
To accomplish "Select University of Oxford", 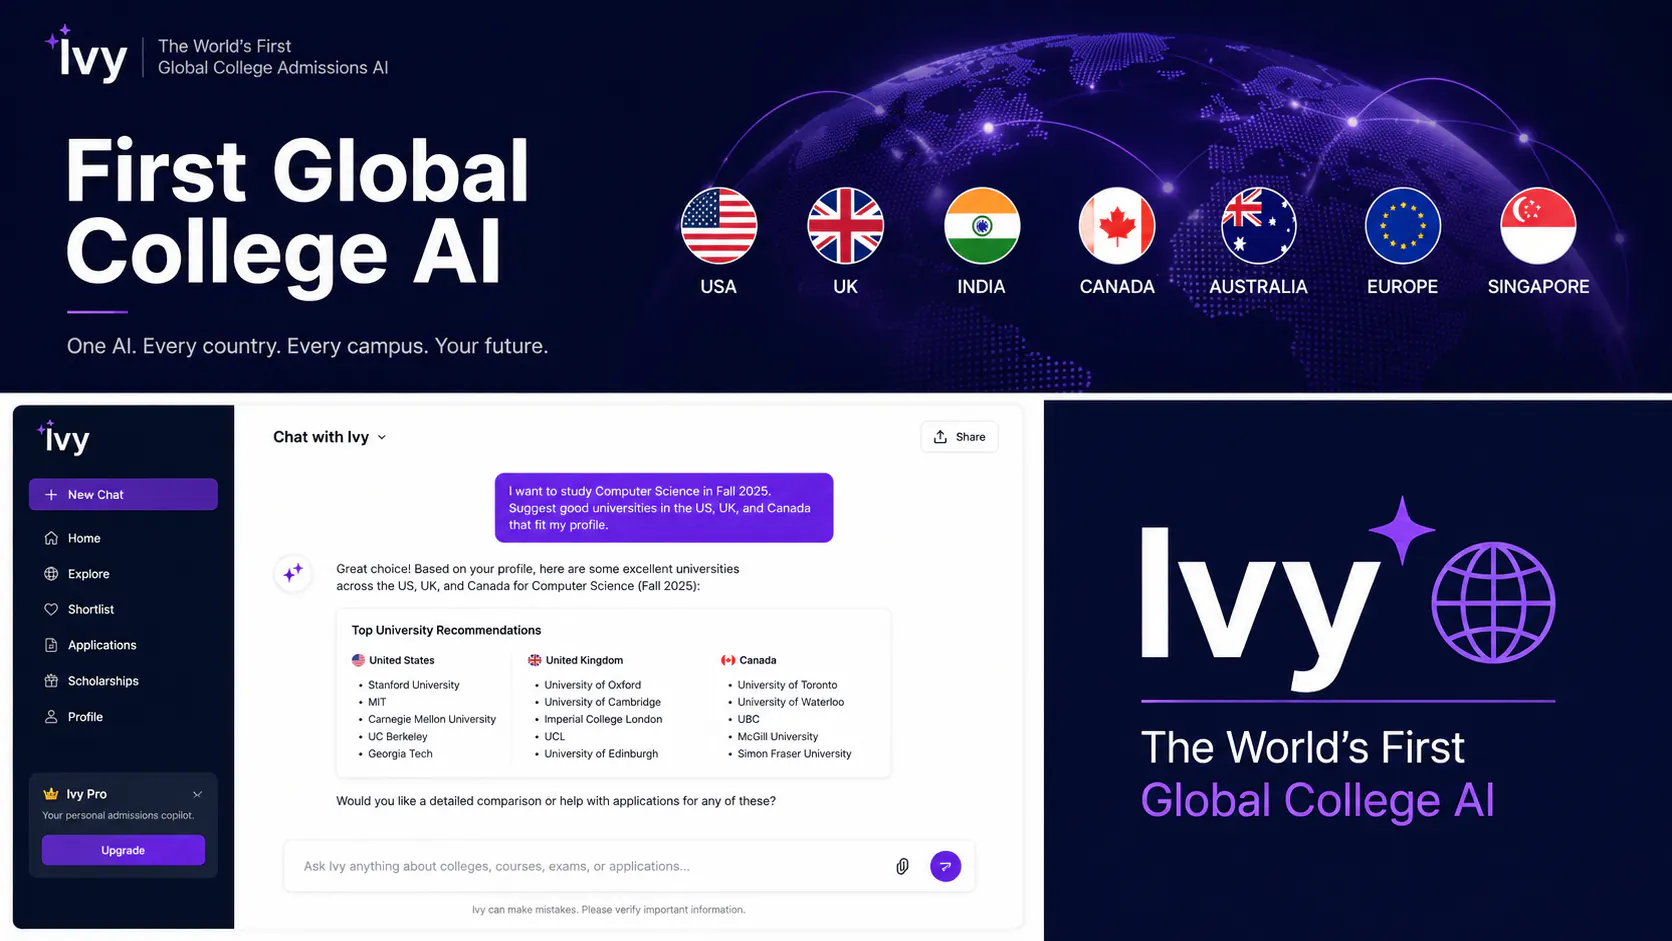I will (593, 685).
